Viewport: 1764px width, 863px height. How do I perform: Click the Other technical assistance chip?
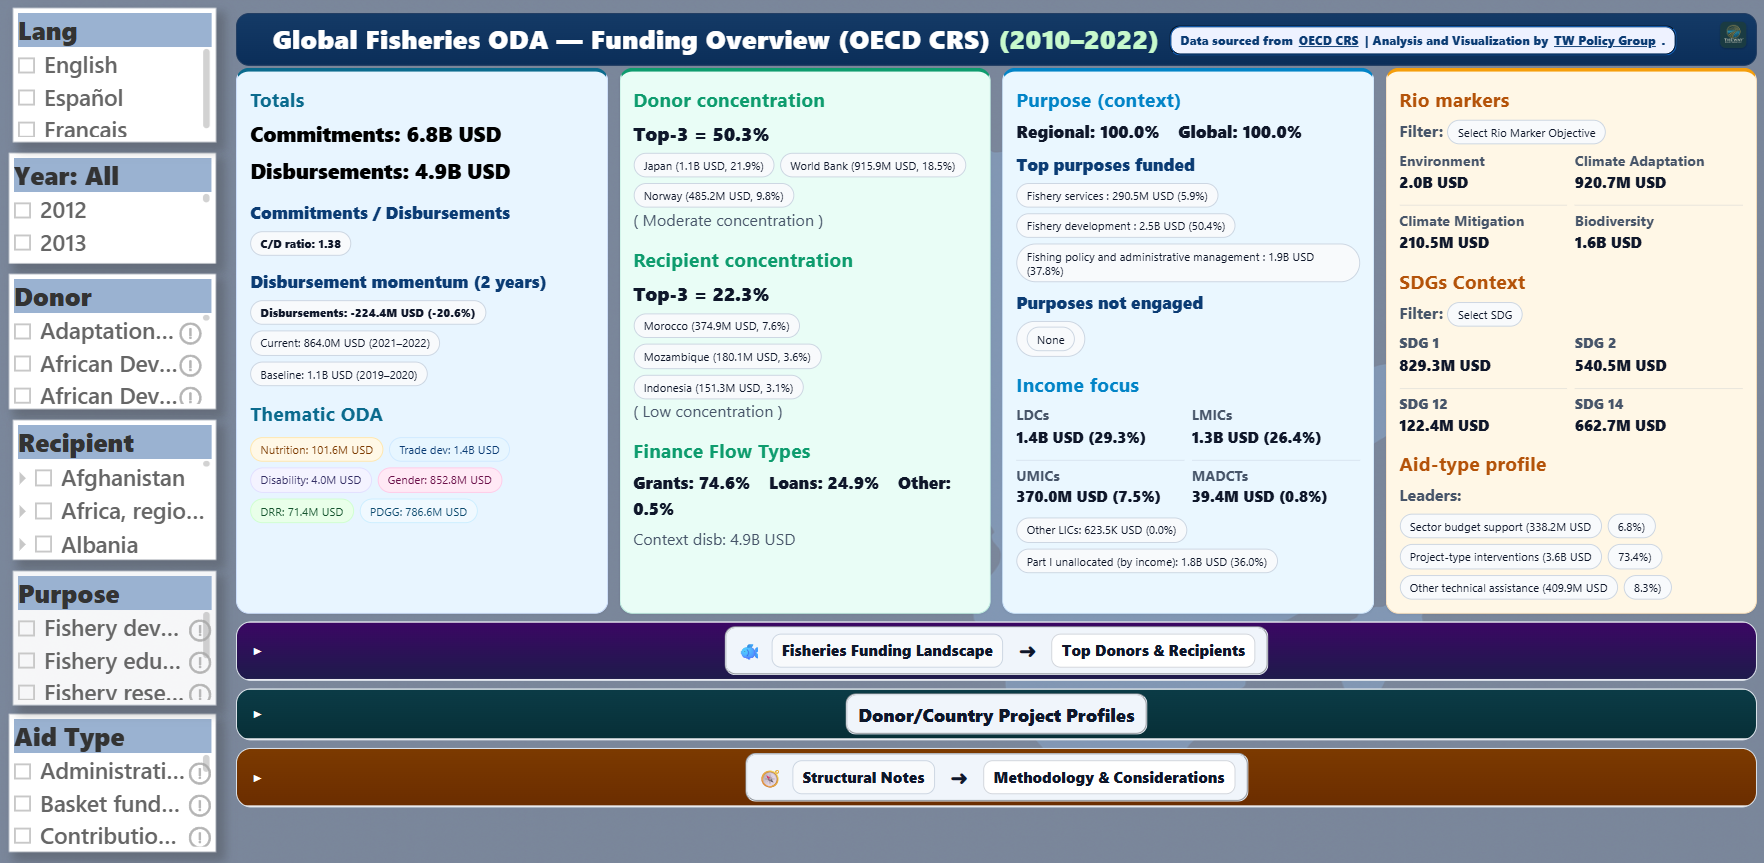[1508, 588]
